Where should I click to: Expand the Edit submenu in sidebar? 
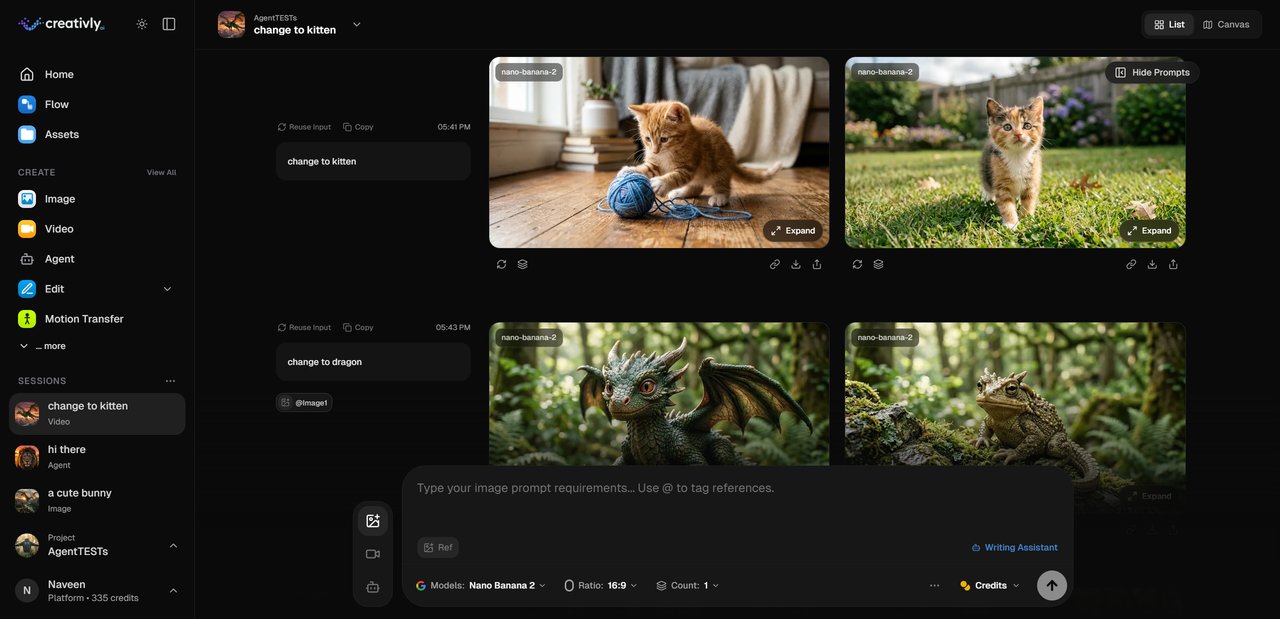point(167,289)
